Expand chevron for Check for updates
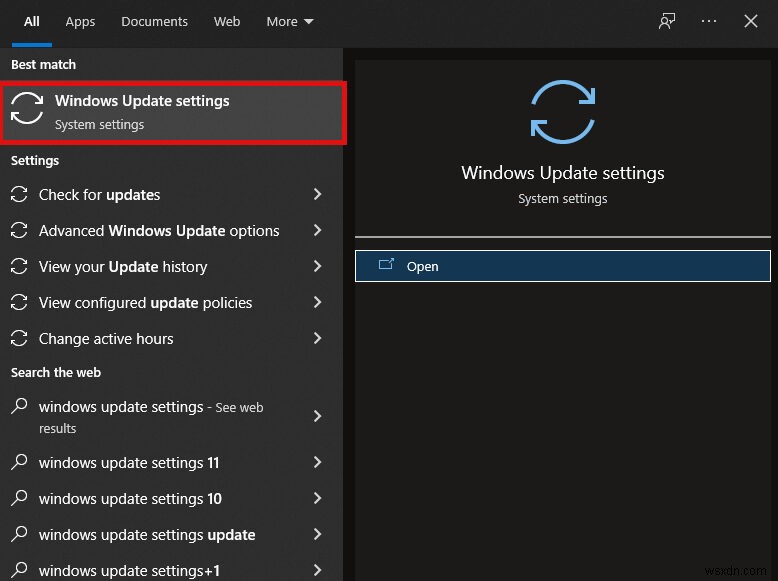778x581 pixels. coord(318,194)
